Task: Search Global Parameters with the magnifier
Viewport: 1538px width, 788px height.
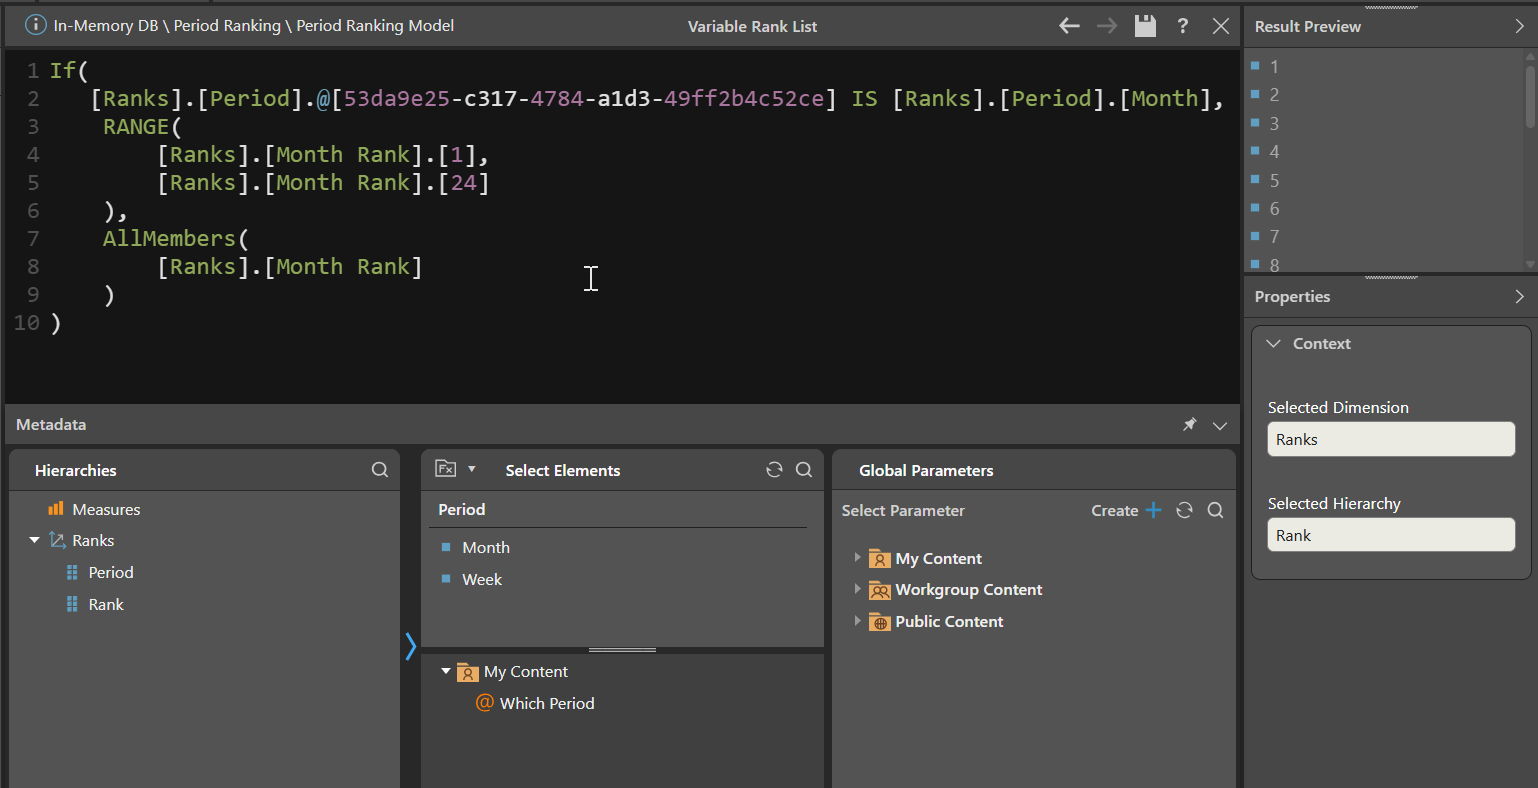Action: pyautogui.click(x=1215, y=510)
